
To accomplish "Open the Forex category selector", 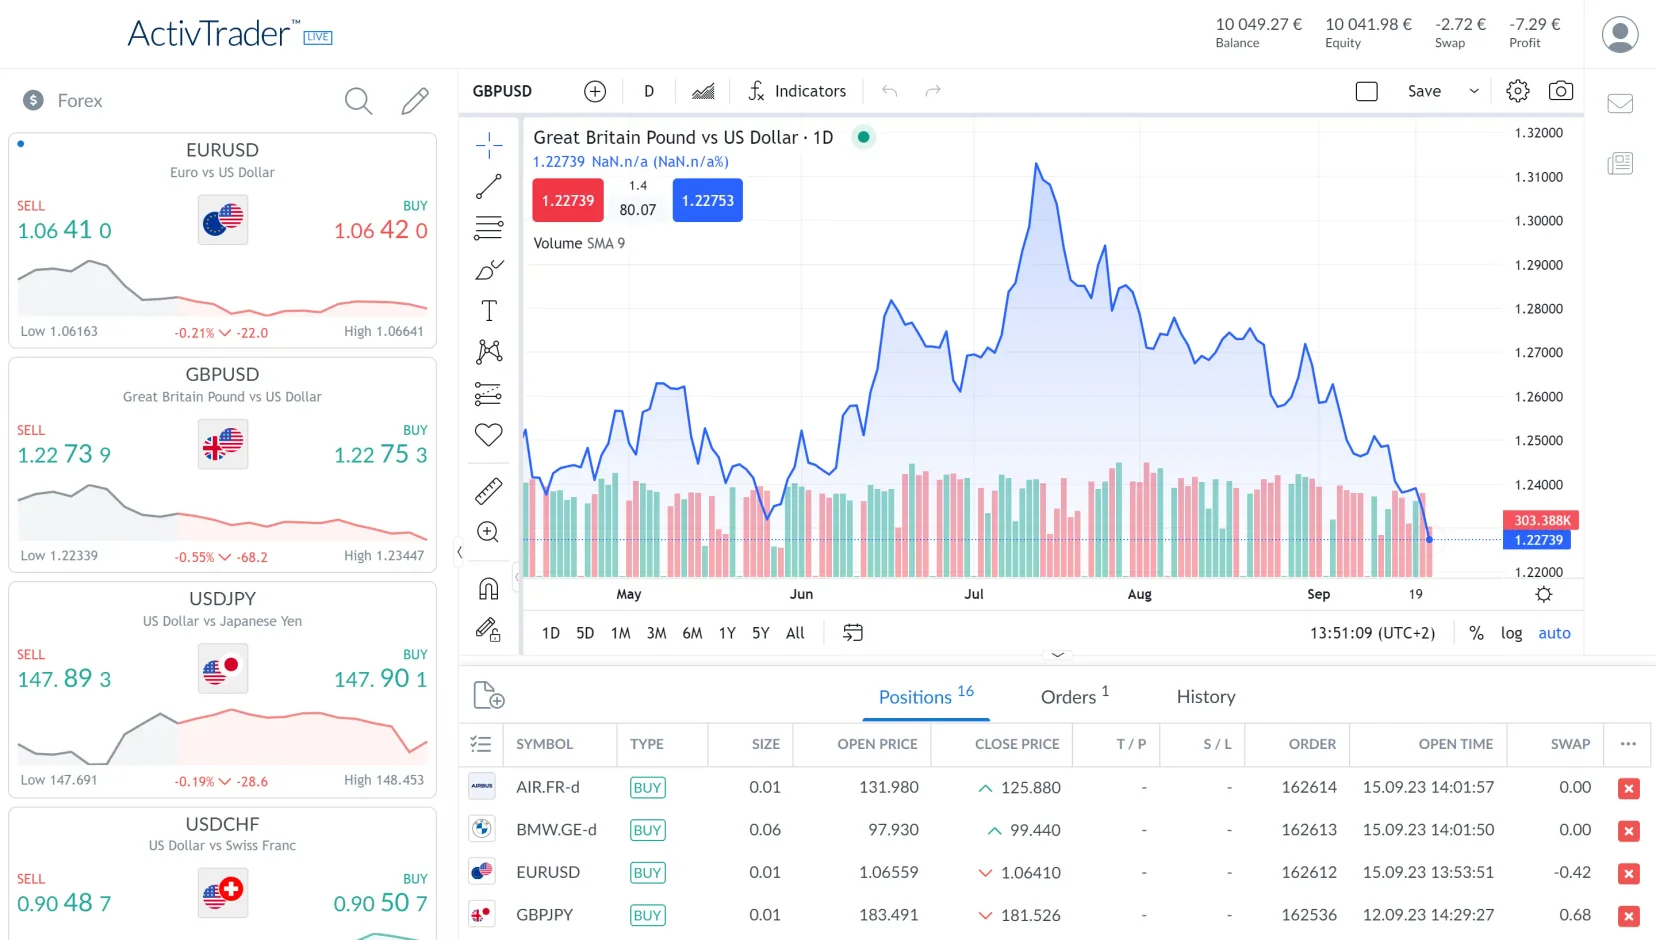I will tap(63, 101).
